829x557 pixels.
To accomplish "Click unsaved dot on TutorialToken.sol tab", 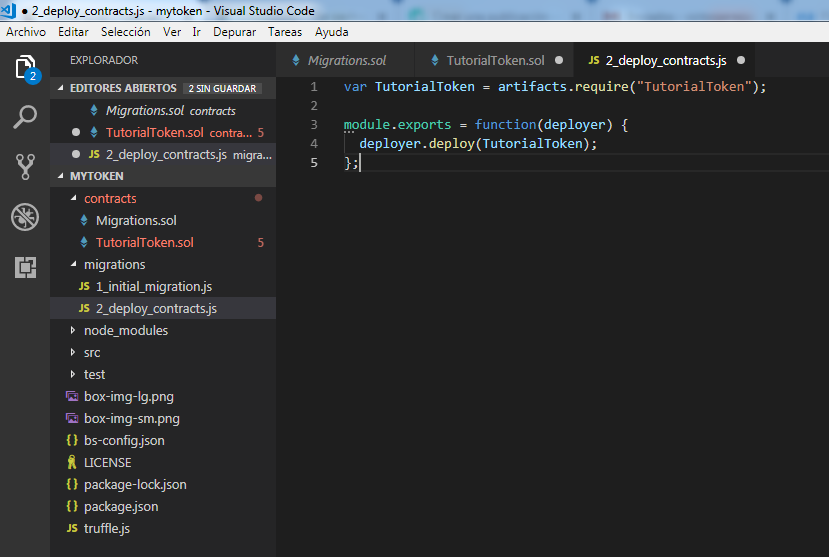I will (559, 60).
